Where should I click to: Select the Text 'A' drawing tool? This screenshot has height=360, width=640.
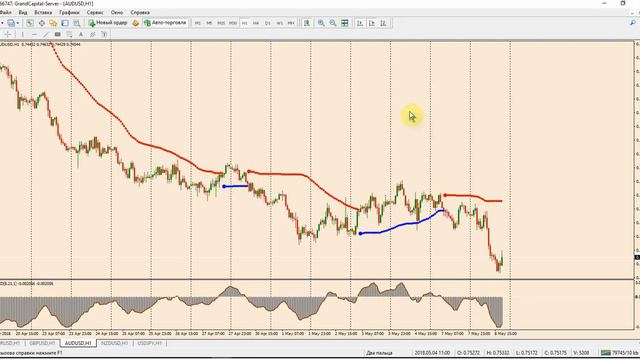click(81, 35)
